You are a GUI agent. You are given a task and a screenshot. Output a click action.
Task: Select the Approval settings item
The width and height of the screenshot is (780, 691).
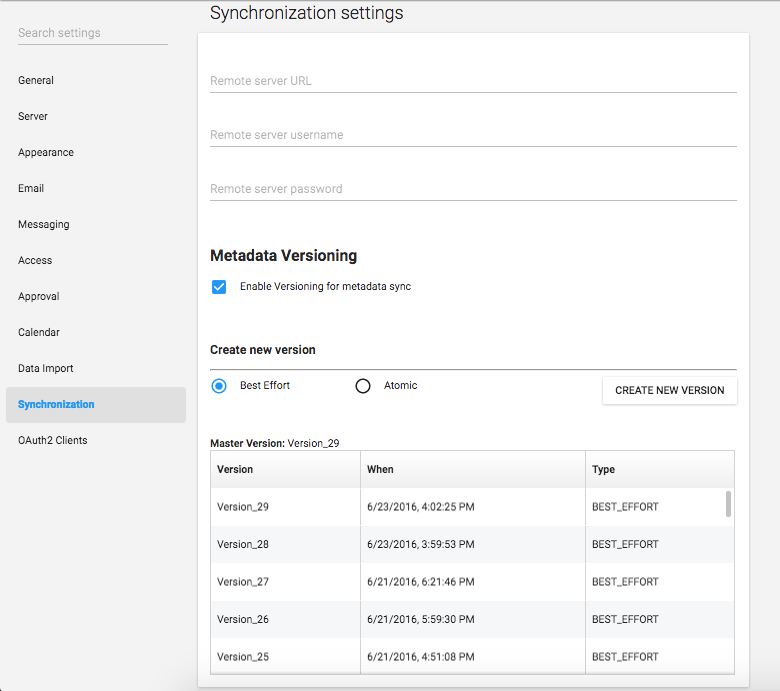[39, 296]
